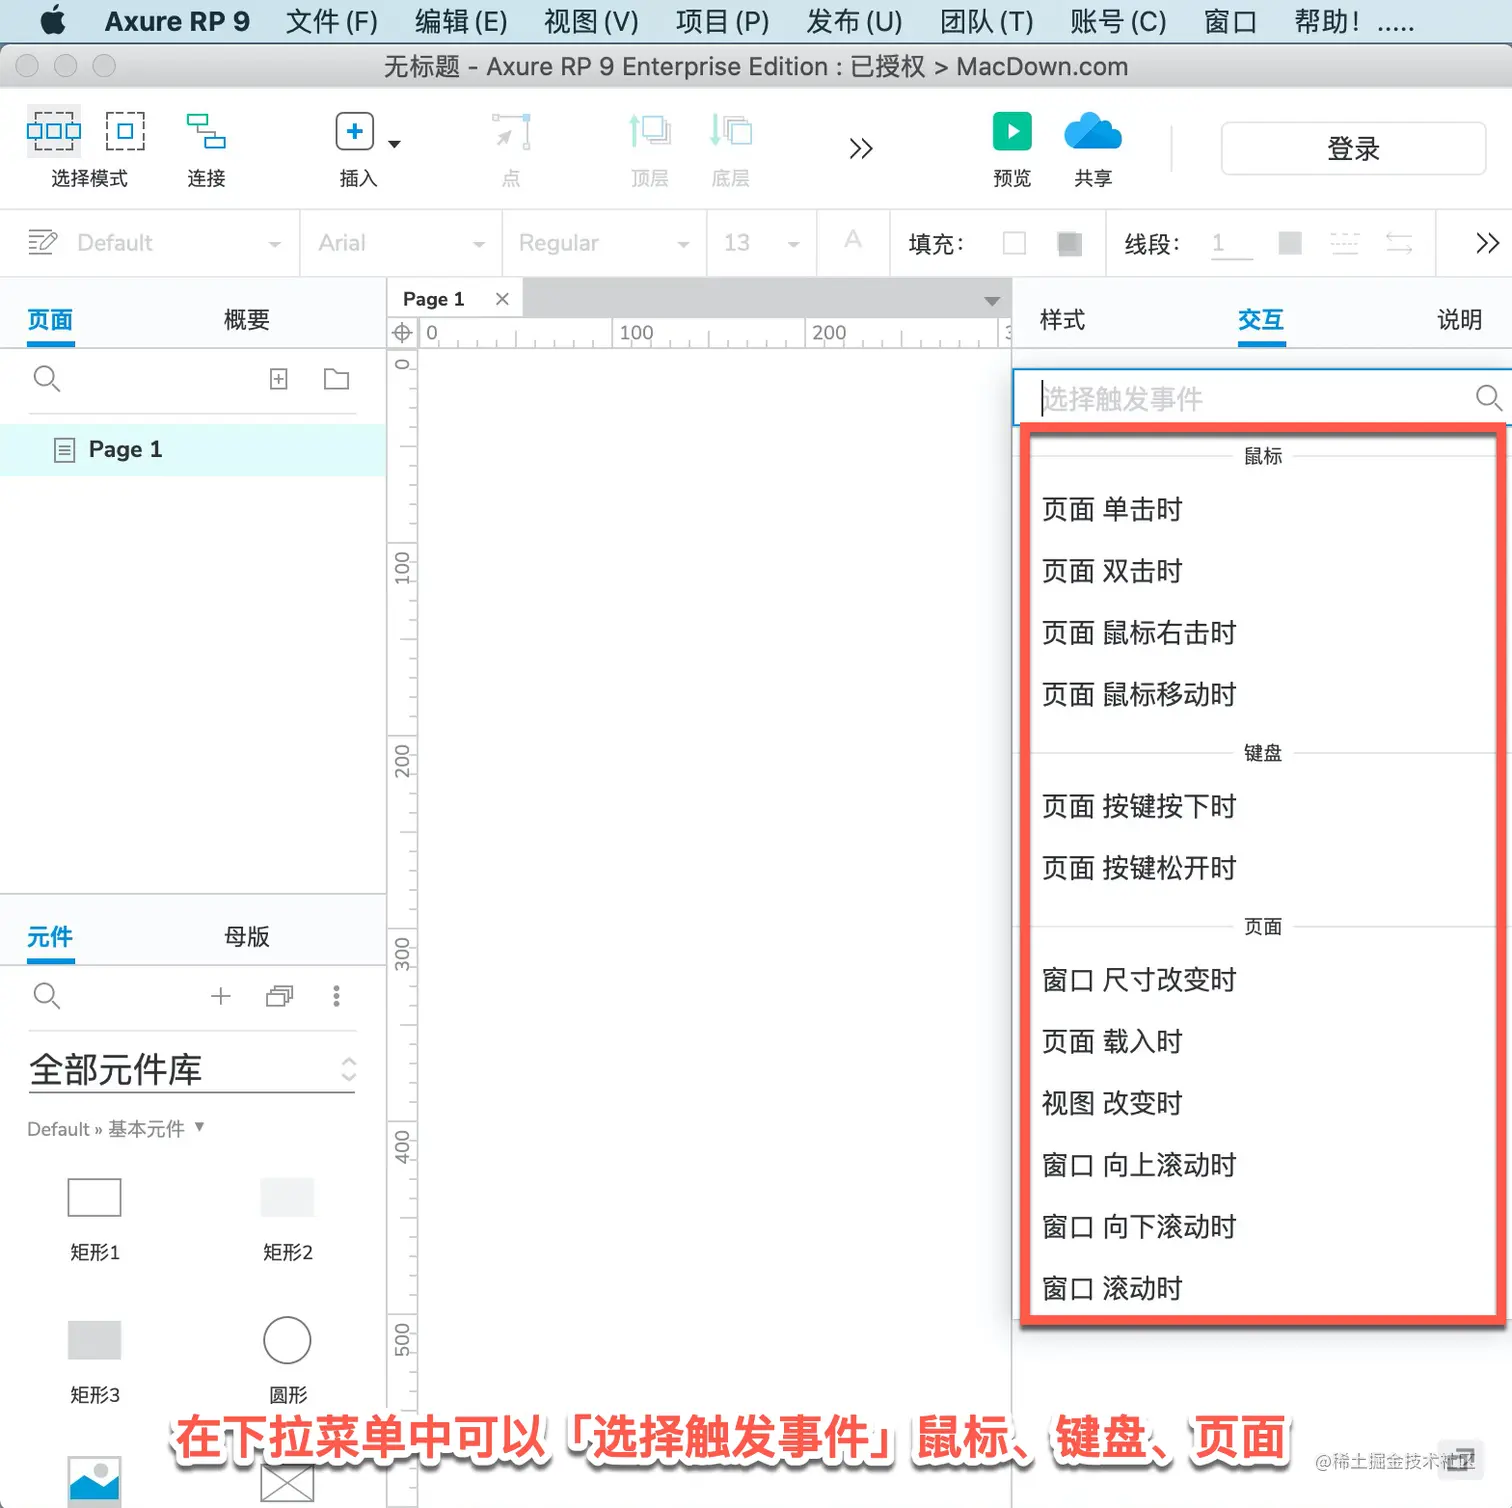Click the white fill color swatch
Image resolution: width=1512 pixels, height=1508 pixels.
tap(1014, 243)
